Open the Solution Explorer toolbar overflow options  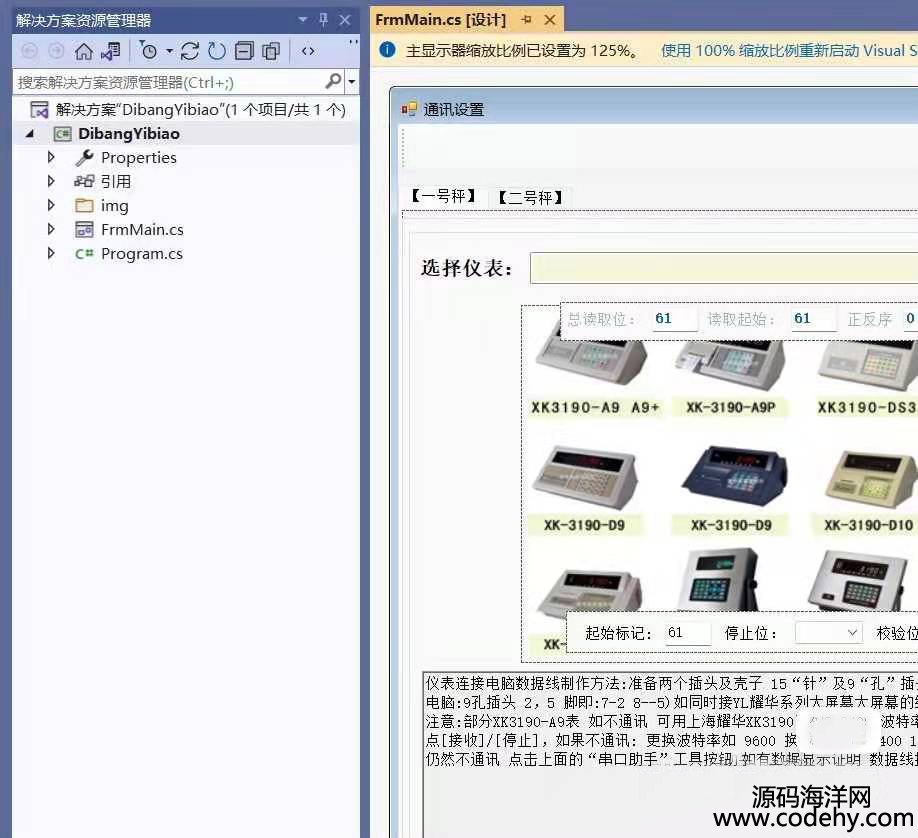[352, 43]
